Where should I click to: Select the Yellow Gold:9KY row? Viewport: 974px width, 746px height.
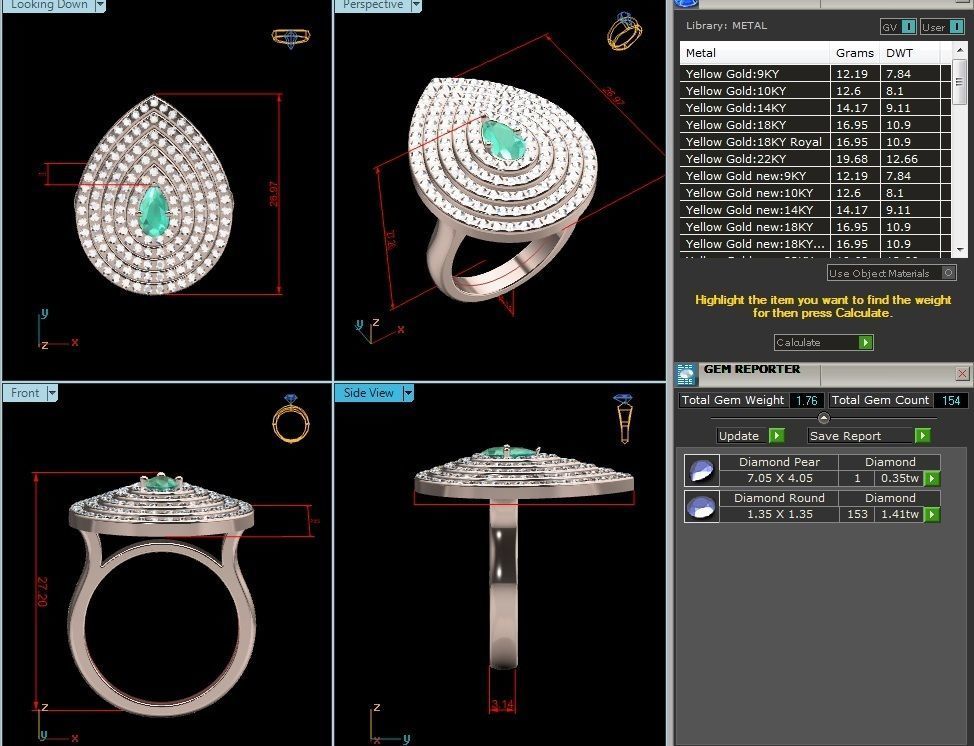[x=815, y=73]
